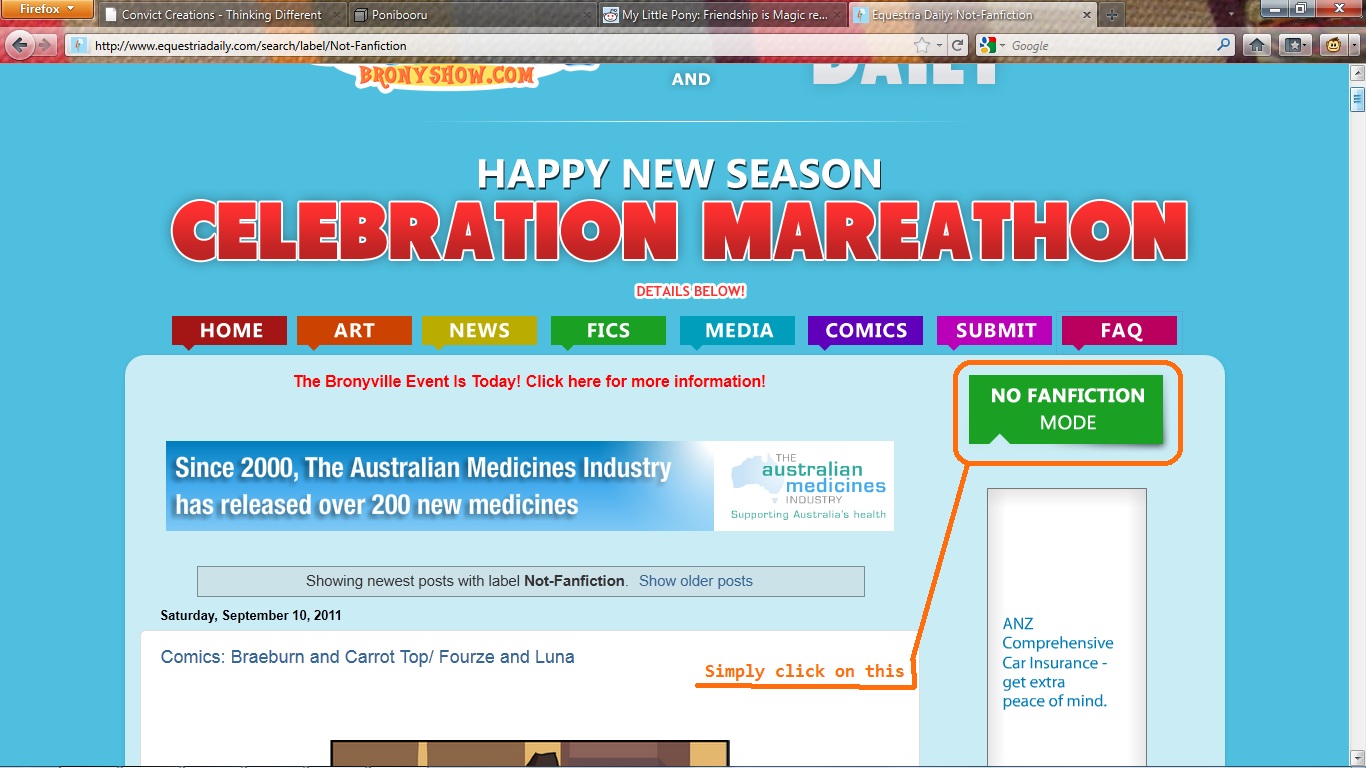Click the search magnifier icon
1366x768 pixels.
1224,46
